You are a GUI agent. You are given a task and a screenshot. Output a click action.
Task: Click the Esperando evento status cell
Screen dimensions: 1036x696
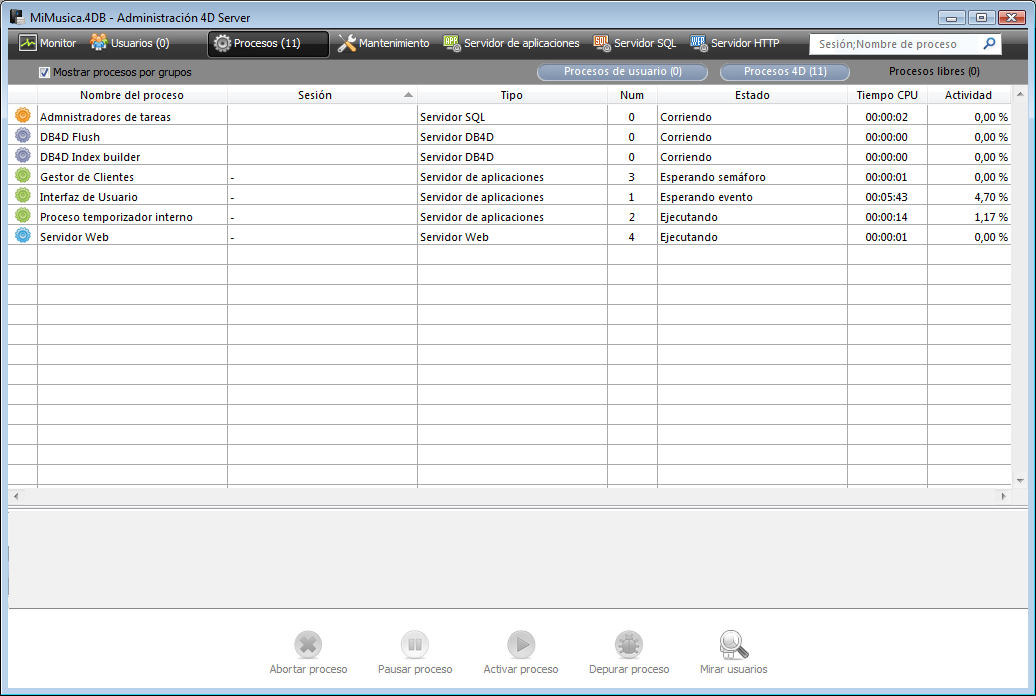[x=753, y=197]
